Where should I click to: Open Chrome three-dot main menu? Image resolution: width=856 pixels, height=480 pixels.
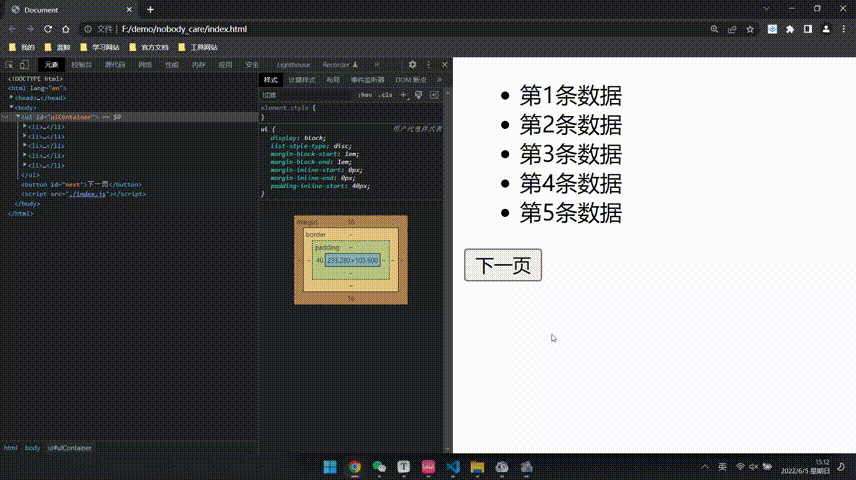tap(843, 29)
